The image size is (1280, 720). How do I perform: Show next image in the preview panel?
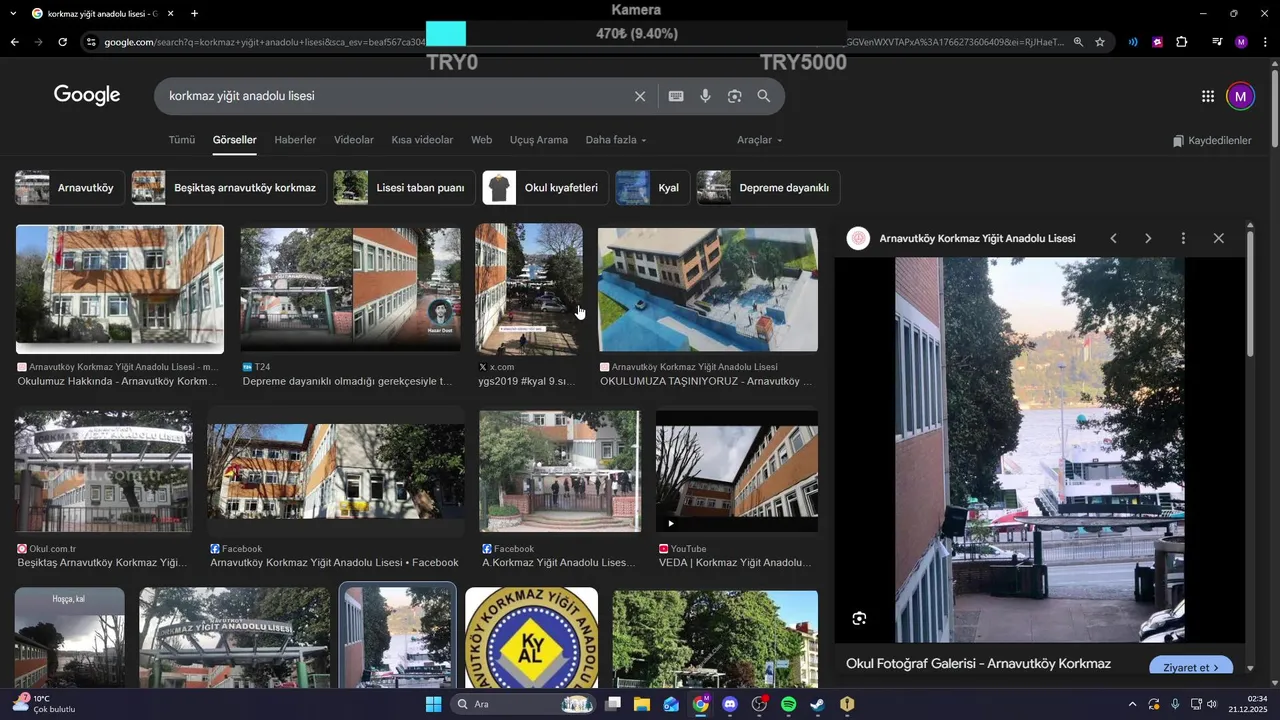click(x=1148, y=238)
